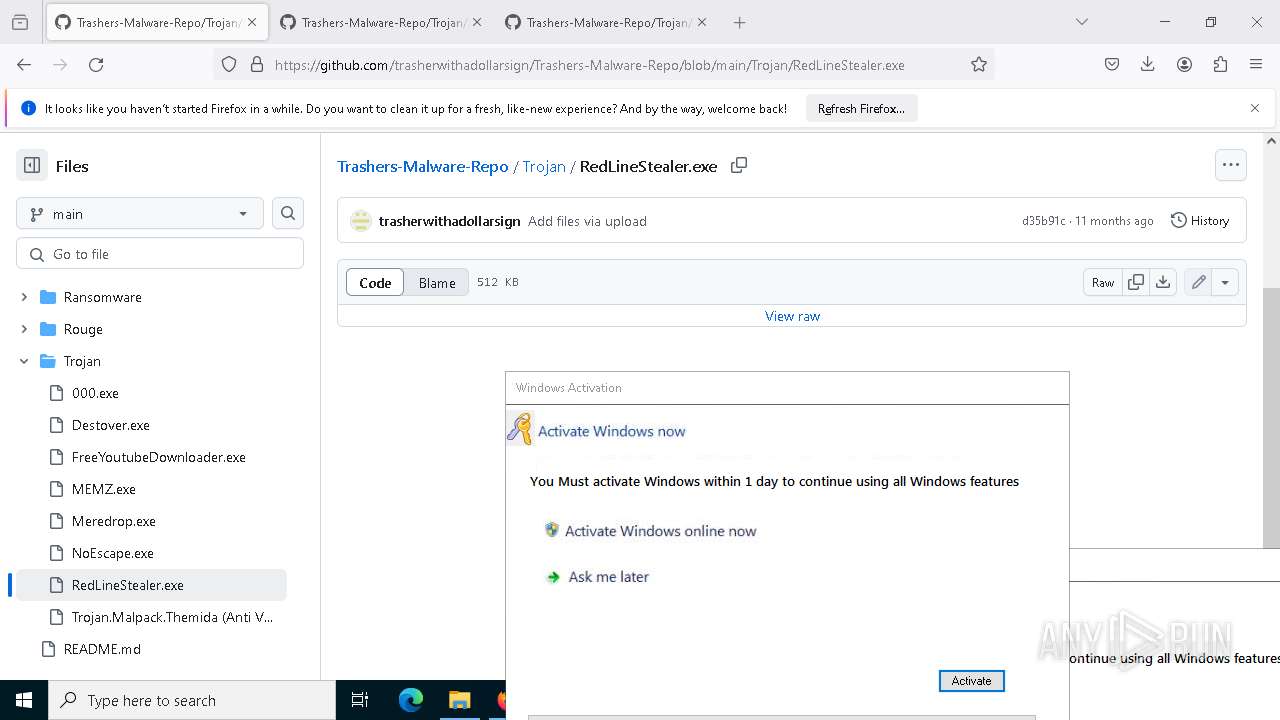
Task: Open Trojan.Malpack.Themida file in tree
Action: pyautogui.click(x=172, y=617)
